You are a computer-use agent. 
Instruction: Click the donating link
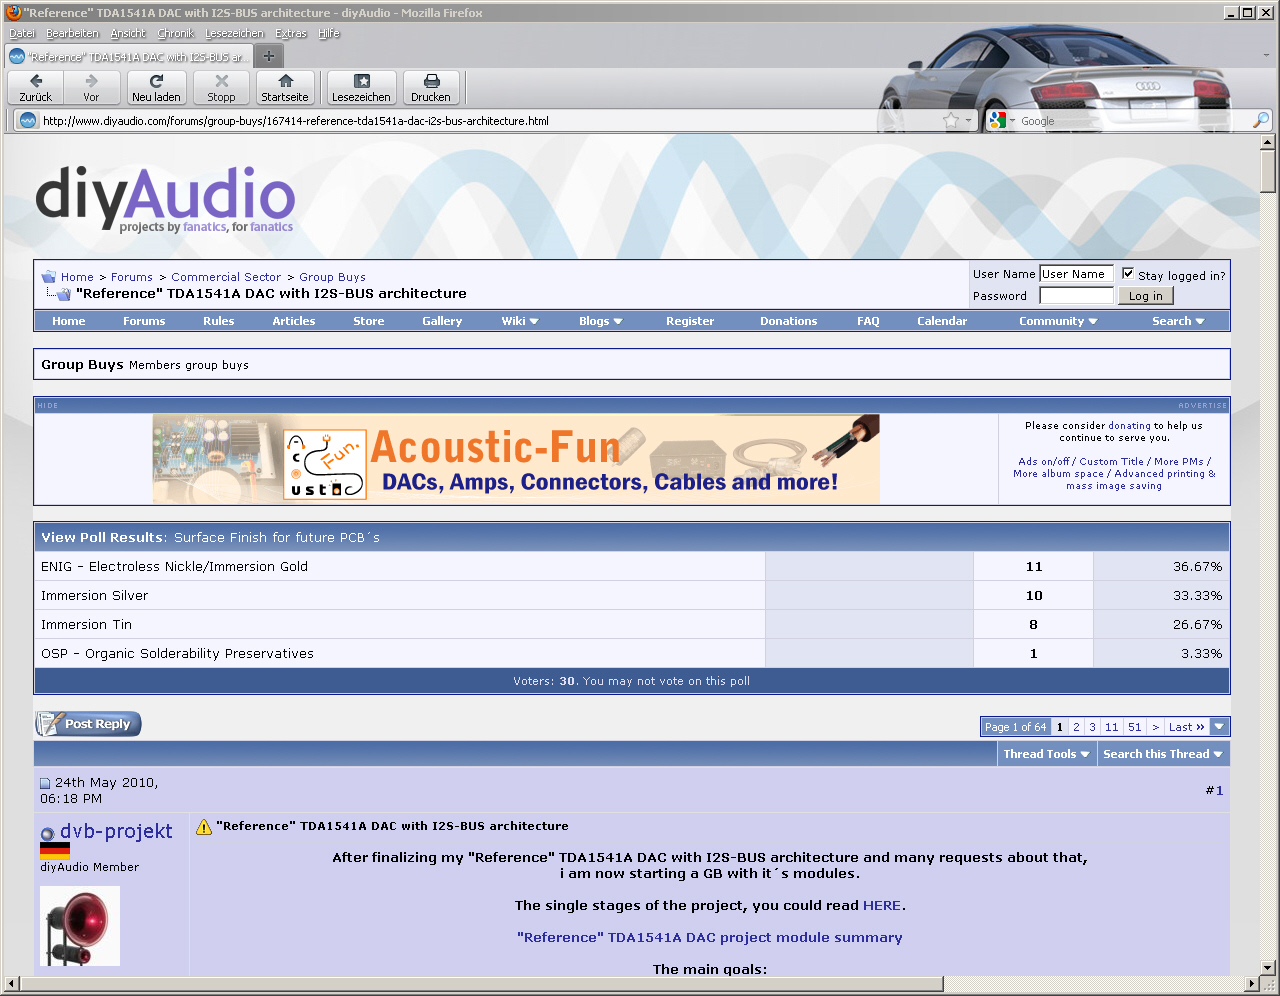point(1129,426)
